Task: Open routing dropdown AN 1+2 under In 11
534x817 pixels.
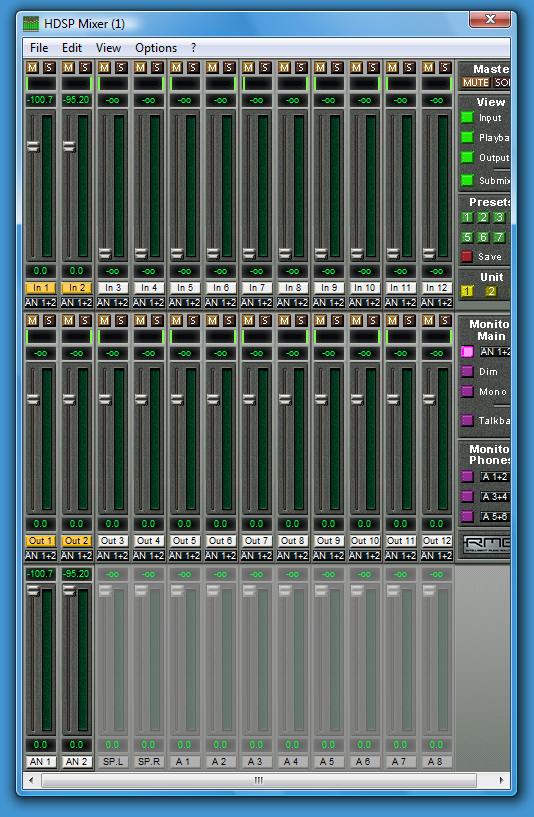Action: pos(400,302)
